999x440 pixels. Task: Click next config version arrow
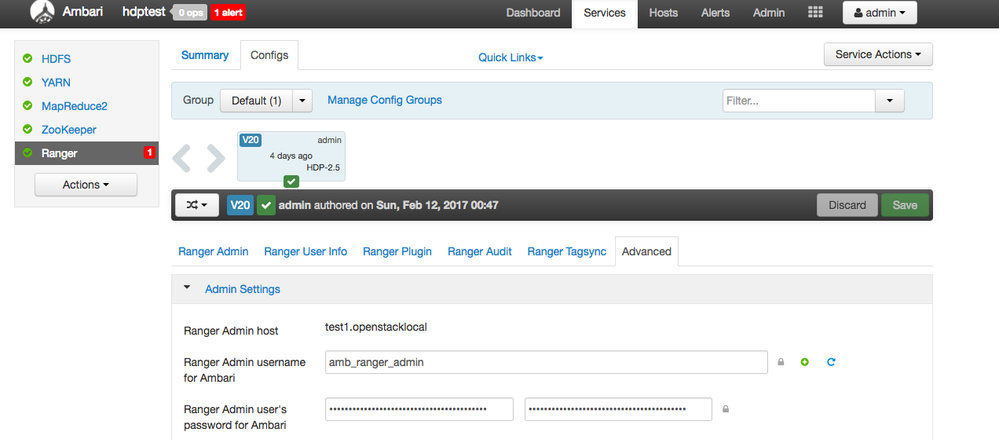click(x=216, y=158)
